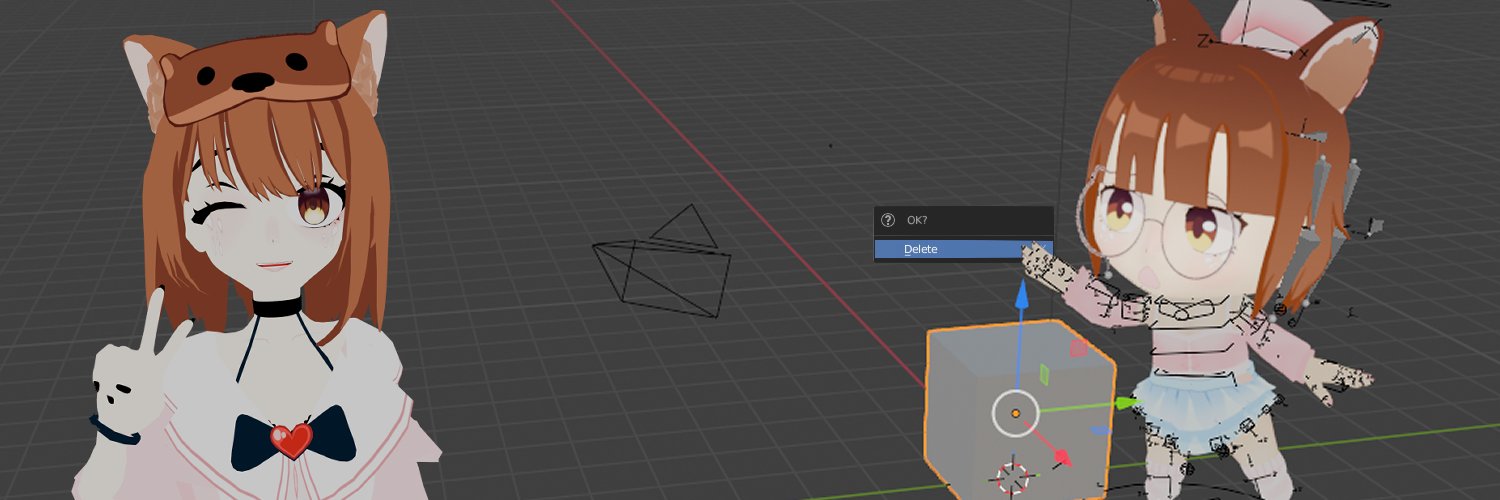
Task: Click the "OK?" popup title text
Action: (917, 220)
